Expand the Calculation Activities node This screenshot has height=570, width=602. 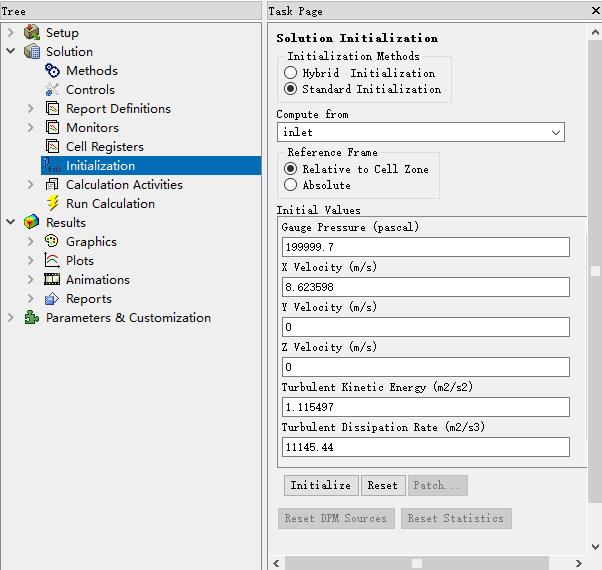click(31, 184)
